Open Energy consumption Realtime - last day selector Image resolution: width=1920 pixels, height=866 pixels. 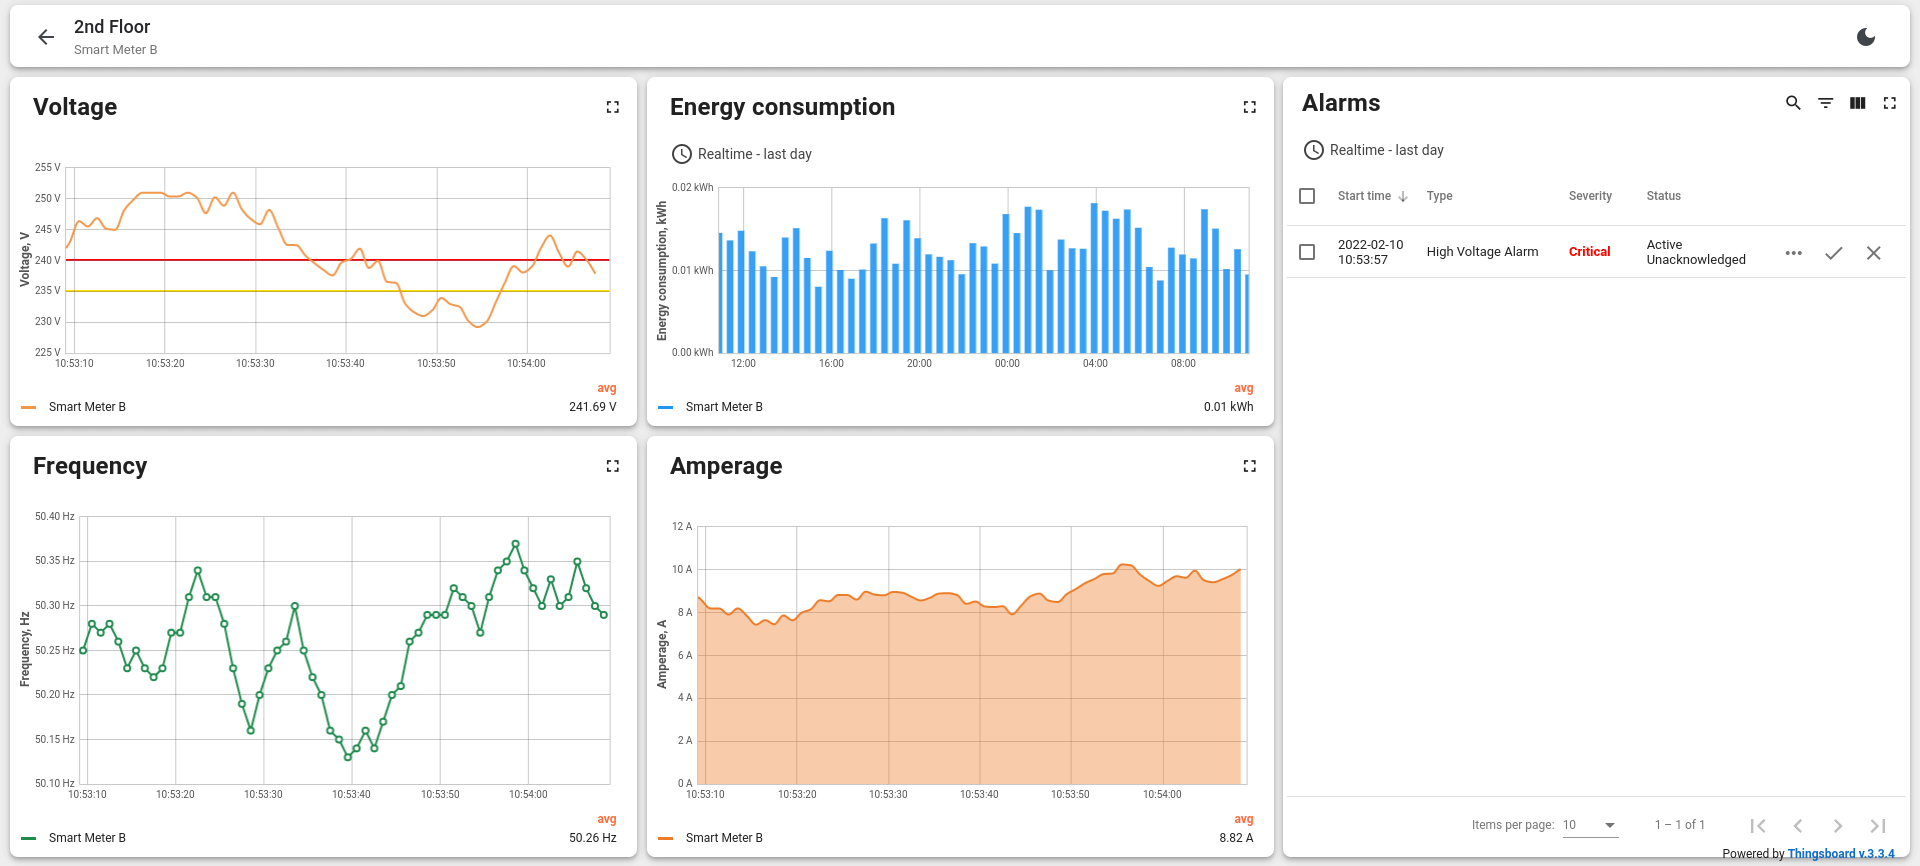(742, 154)
